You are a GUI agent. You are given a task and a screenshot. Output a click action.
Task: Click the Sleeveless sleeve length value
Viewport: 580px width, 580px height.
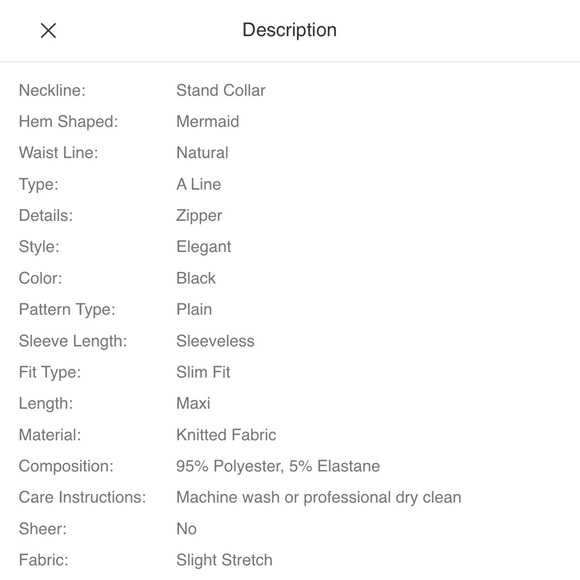[x=215, y=341]
